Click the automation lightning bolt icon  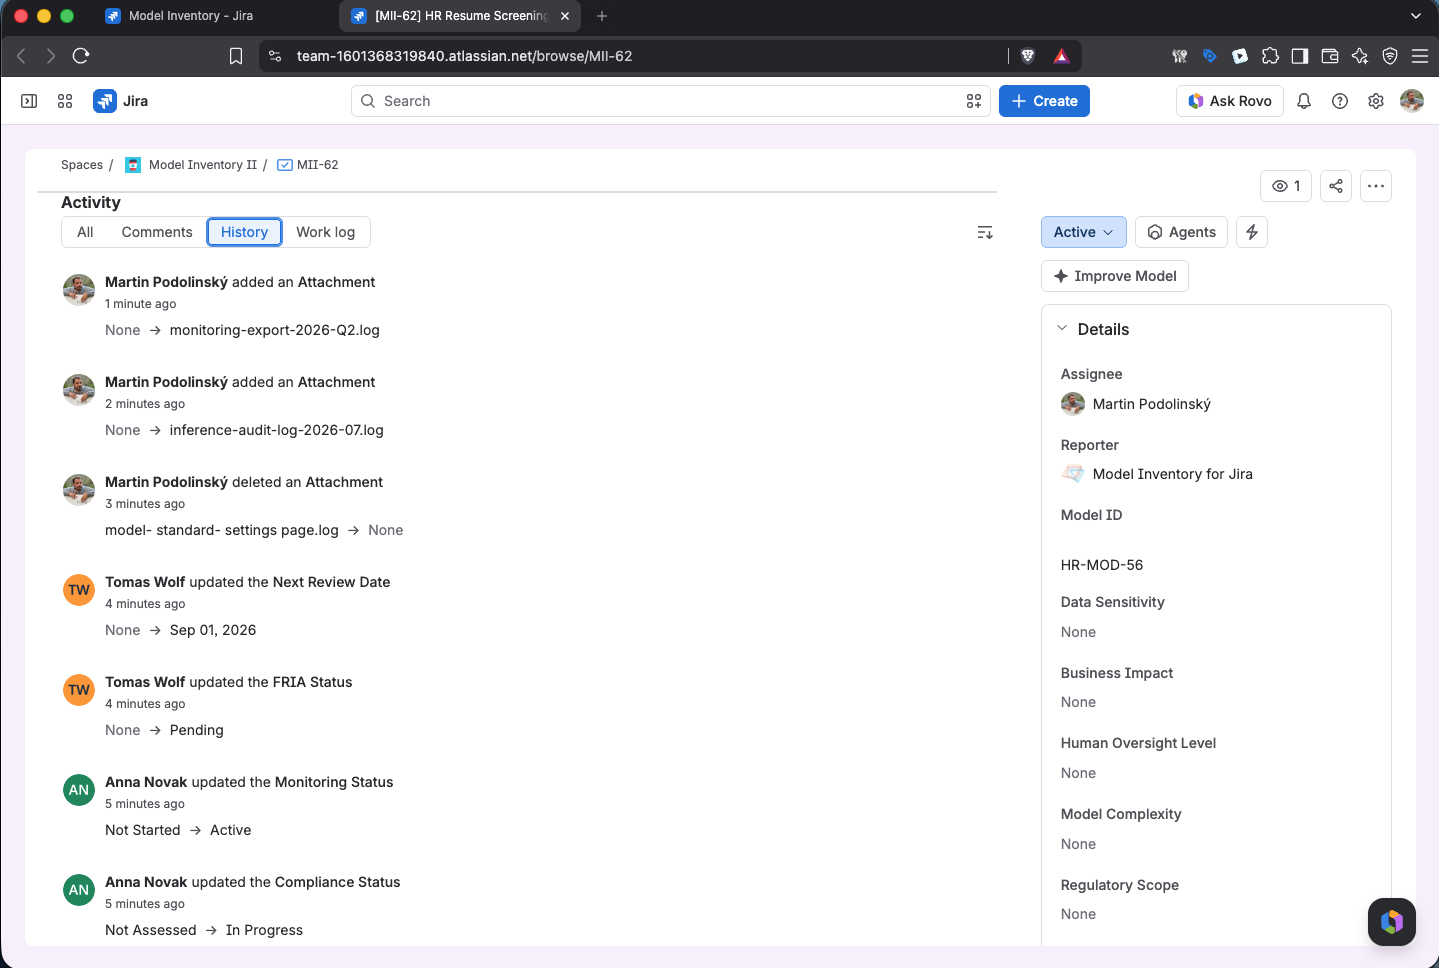(1252, 232)
